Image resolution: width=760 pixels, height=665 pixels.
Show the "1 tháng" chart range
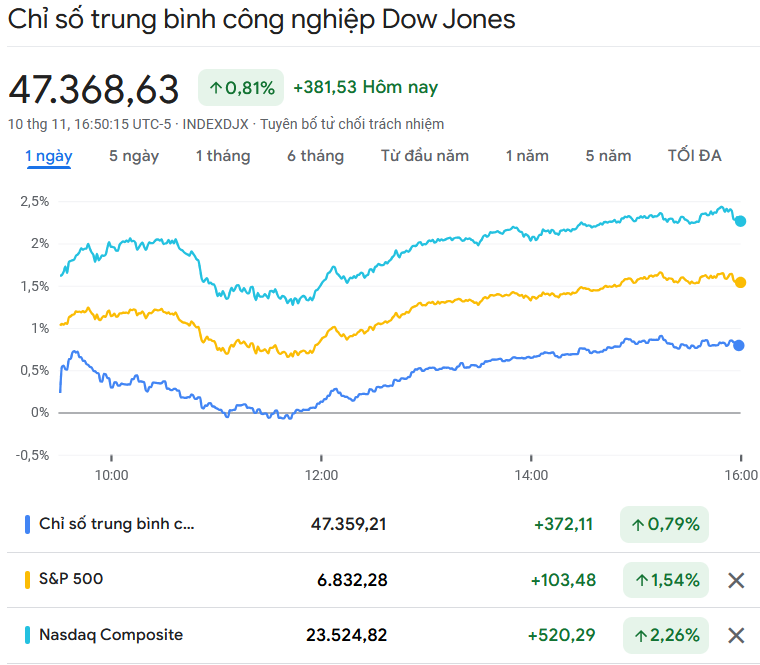(x=223, y=156)
